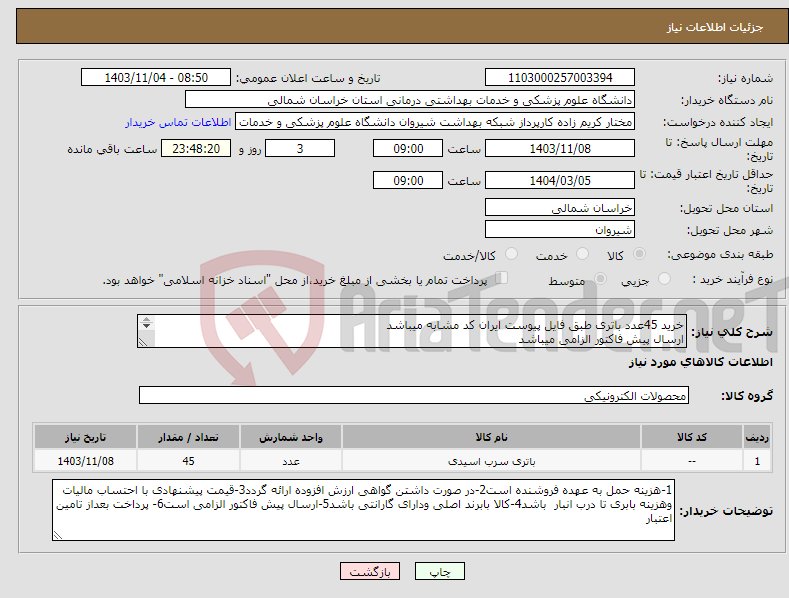Toggle the اسناد خزانه اسلامی payment checkbox
The width and height of the screenshot is (789, 598).
[x=502, y=278]
